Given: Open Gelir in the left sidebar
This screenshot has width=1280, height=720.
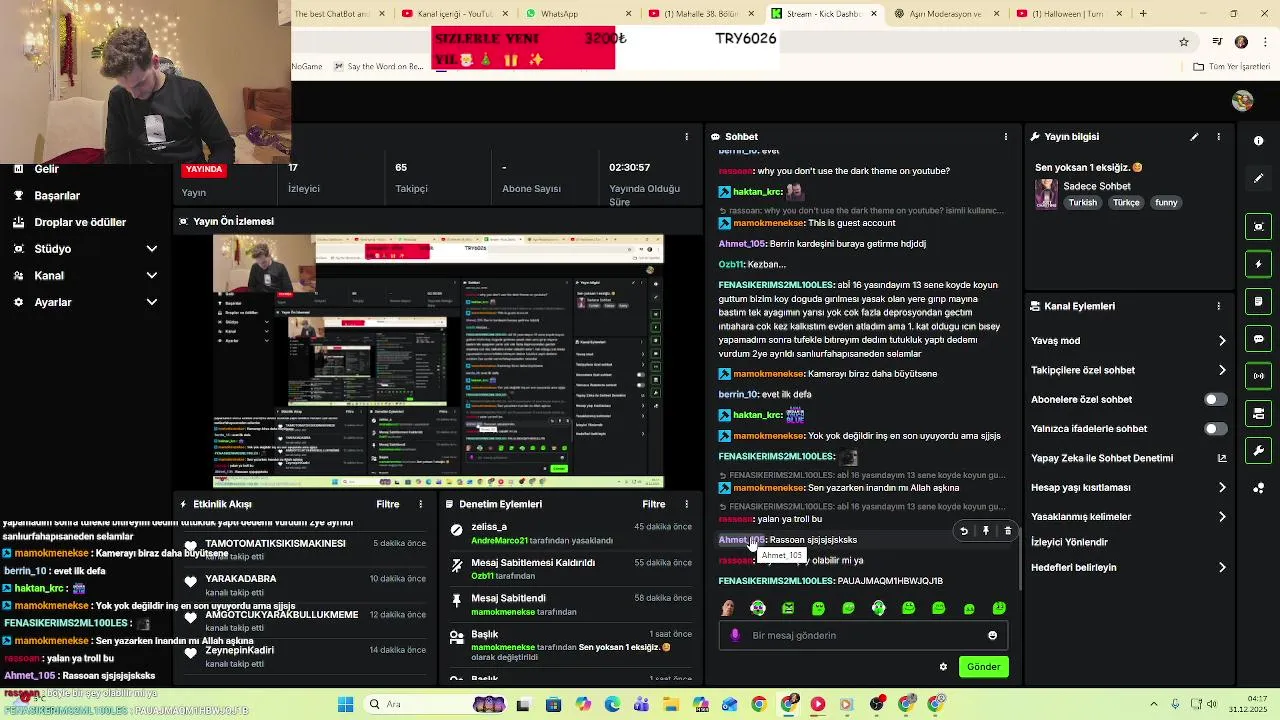Looking at the screenshot, I should click(47, 169).
